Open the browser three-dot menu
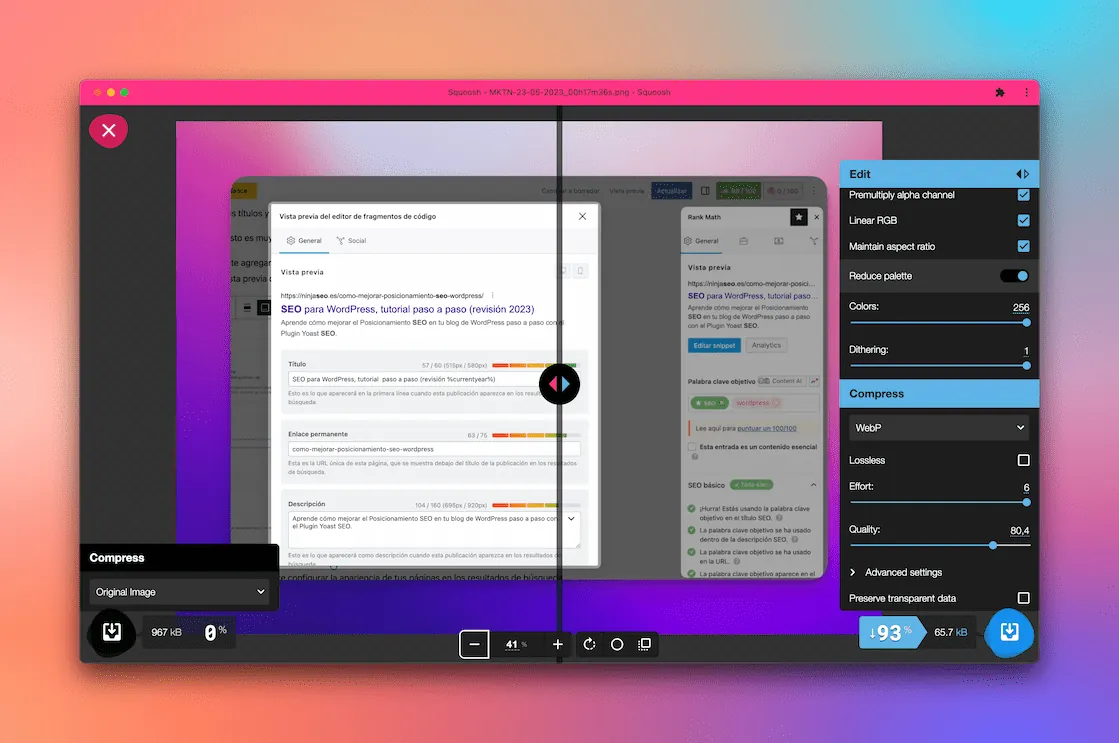Viewport: 1119px width, 743px height. 1026,92
